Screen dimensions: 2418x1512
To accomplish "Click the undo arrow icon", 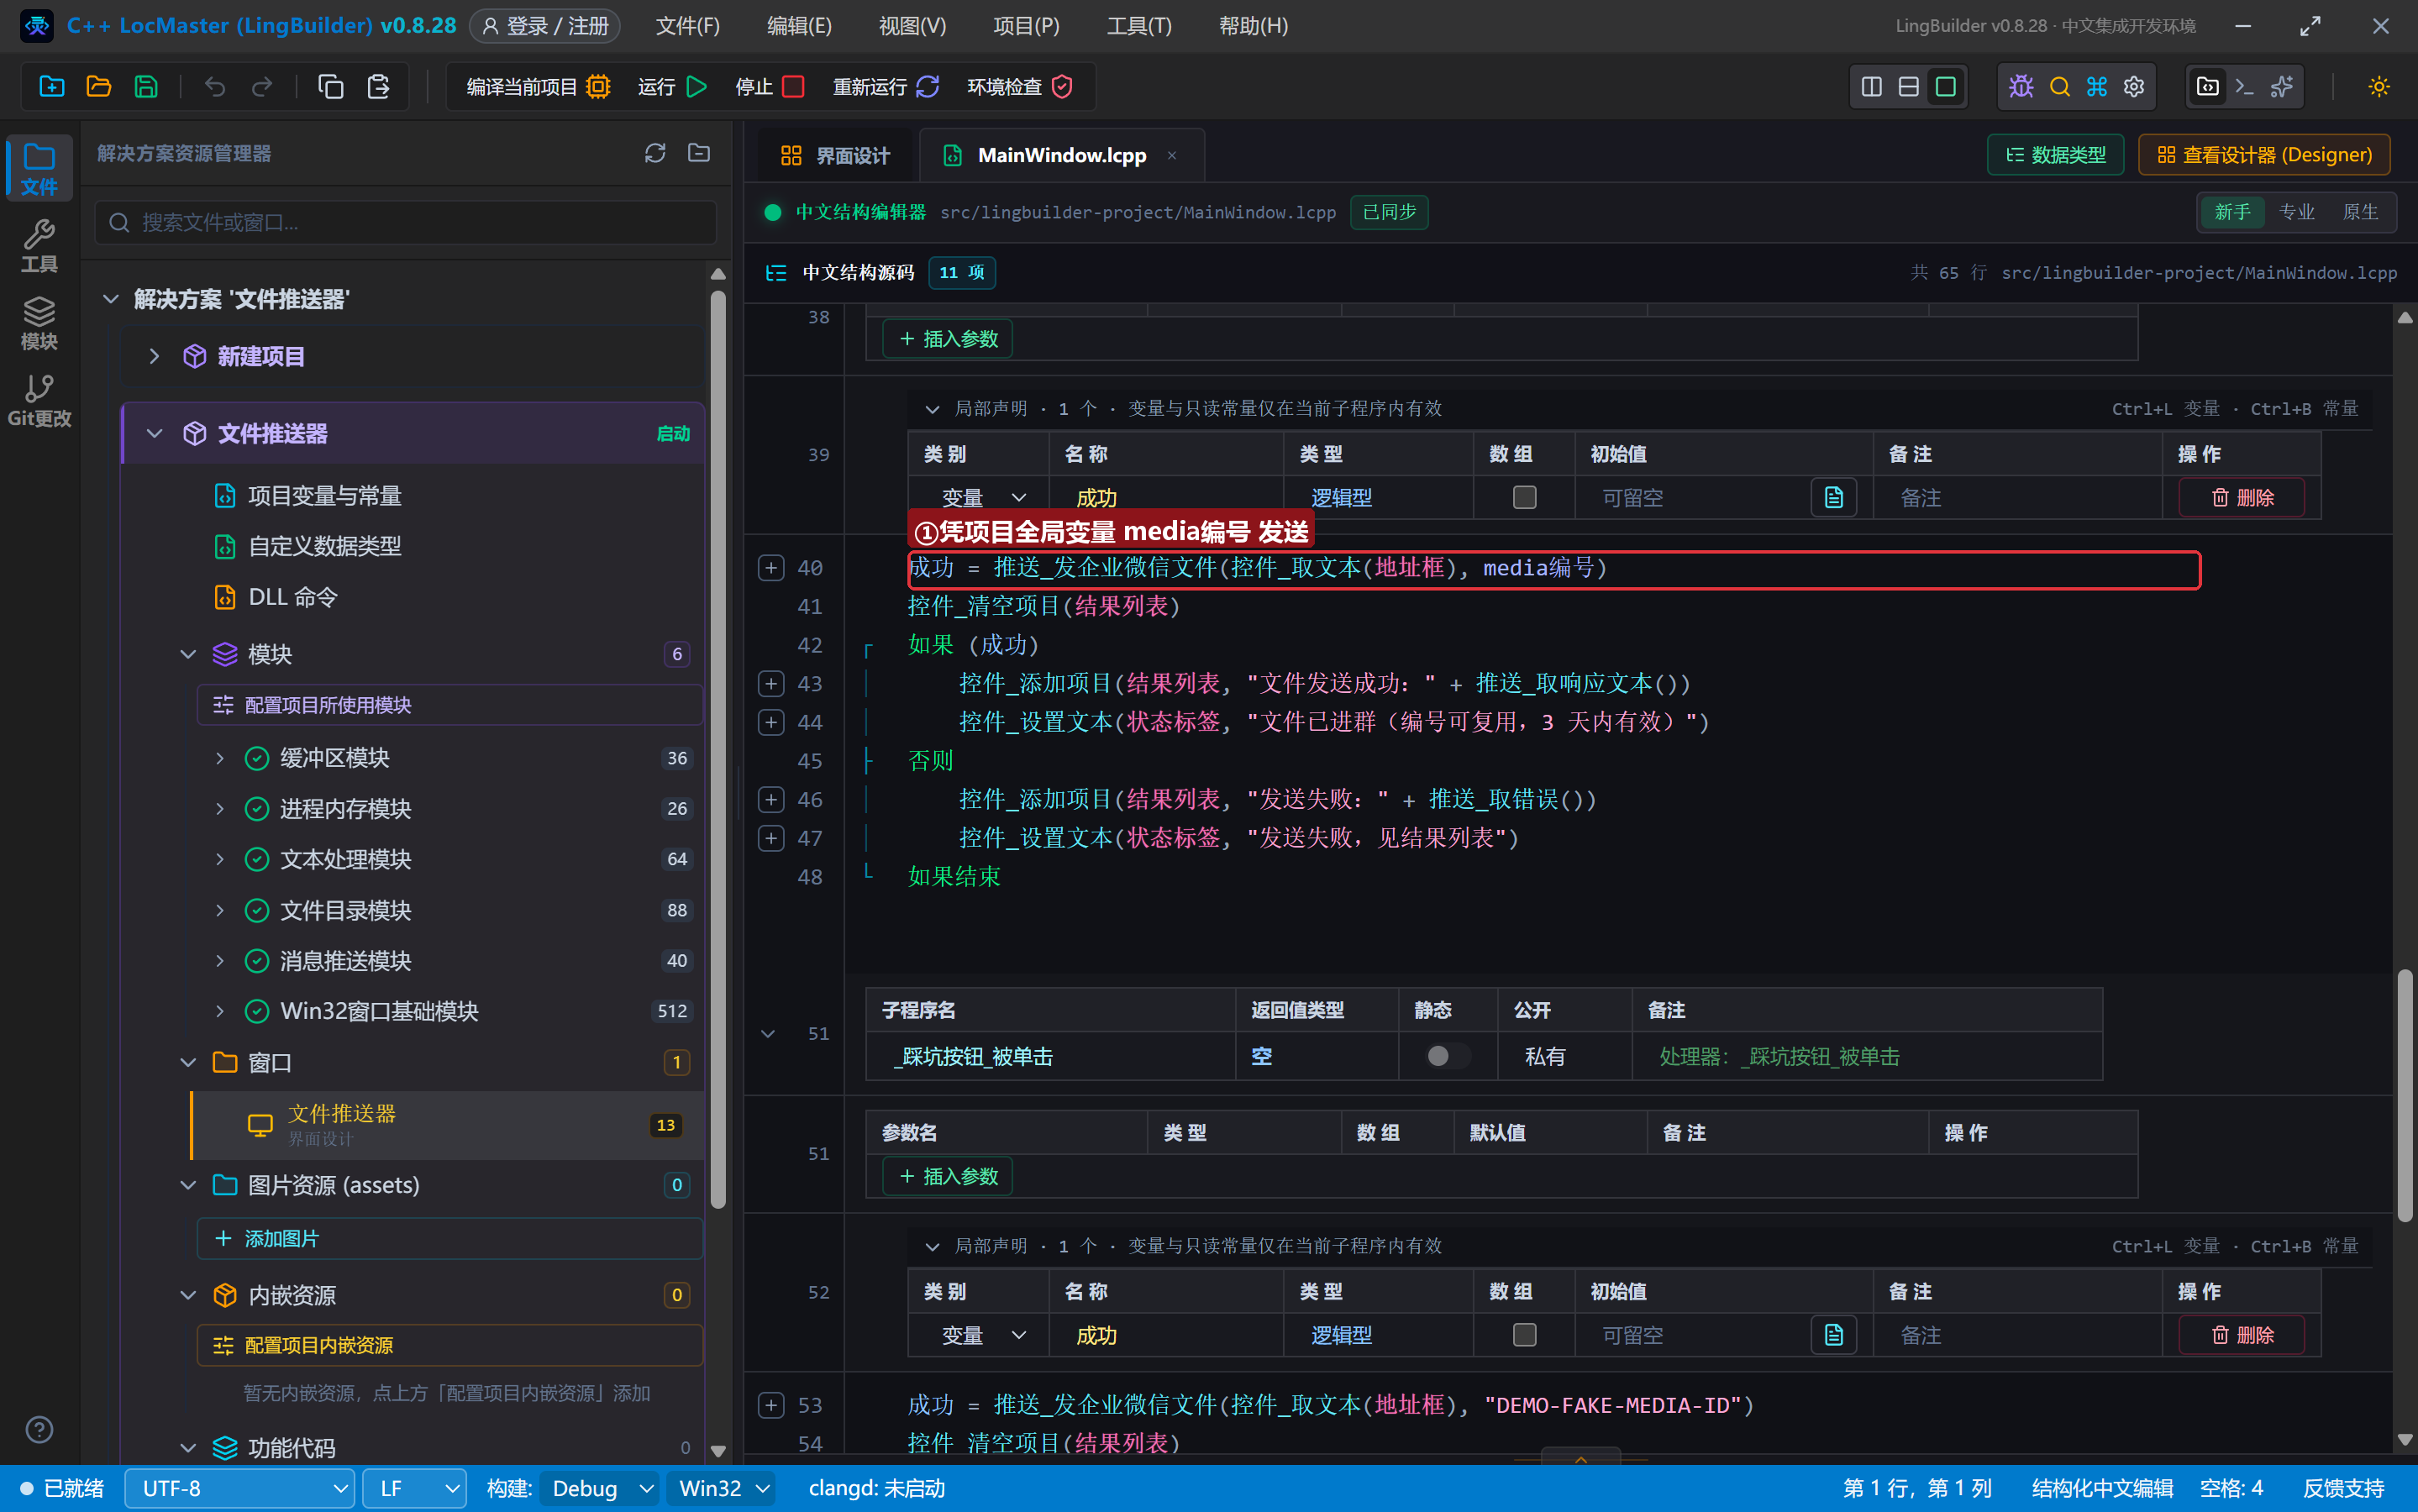I will pos(214,86).
